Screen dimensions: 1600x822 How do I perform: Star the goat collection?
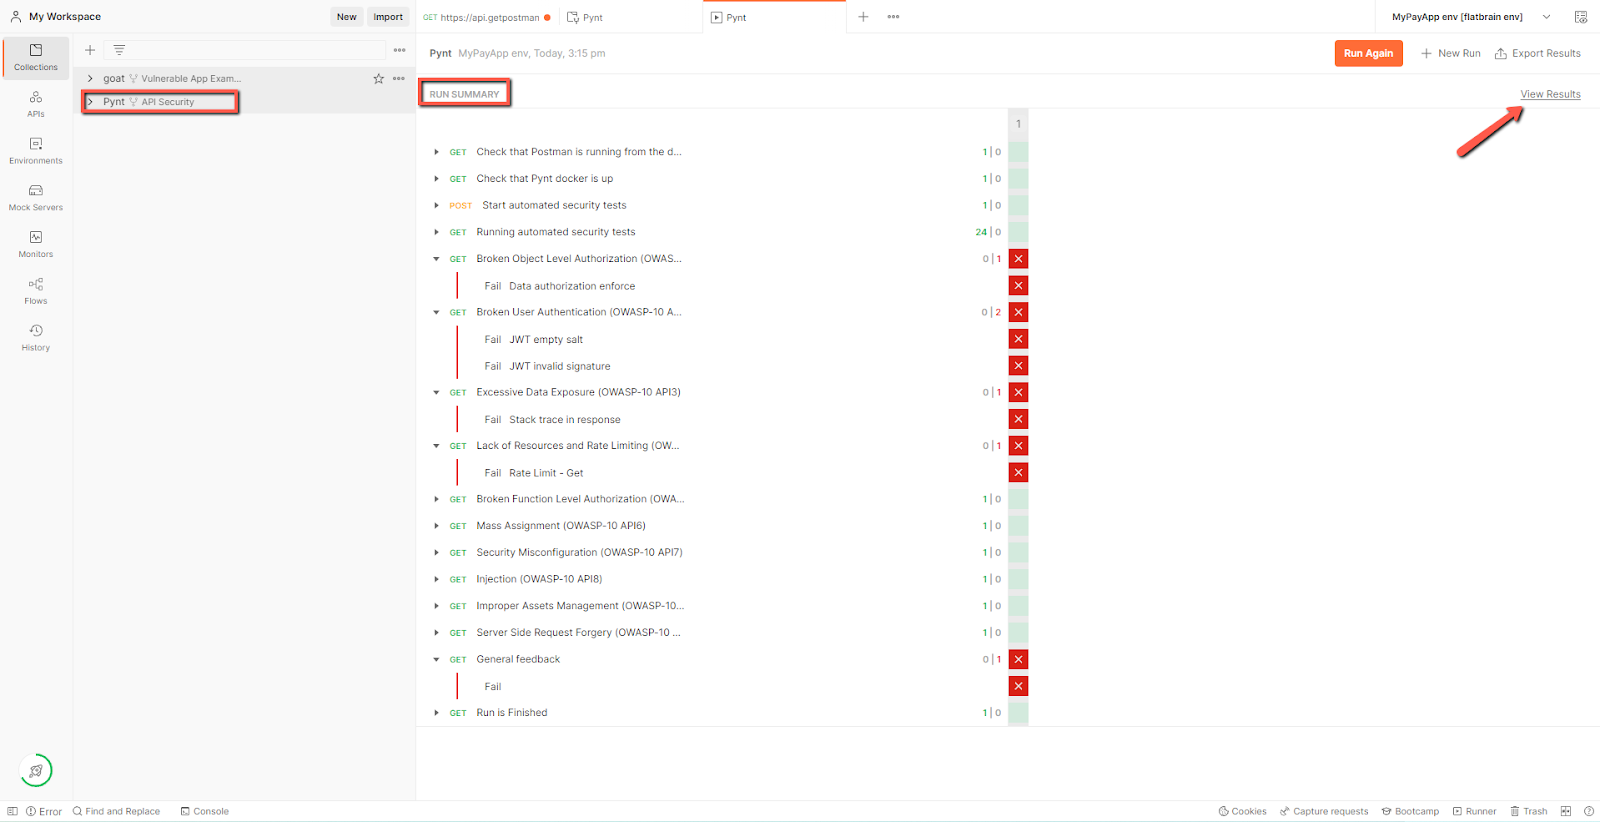pos(379,78)
